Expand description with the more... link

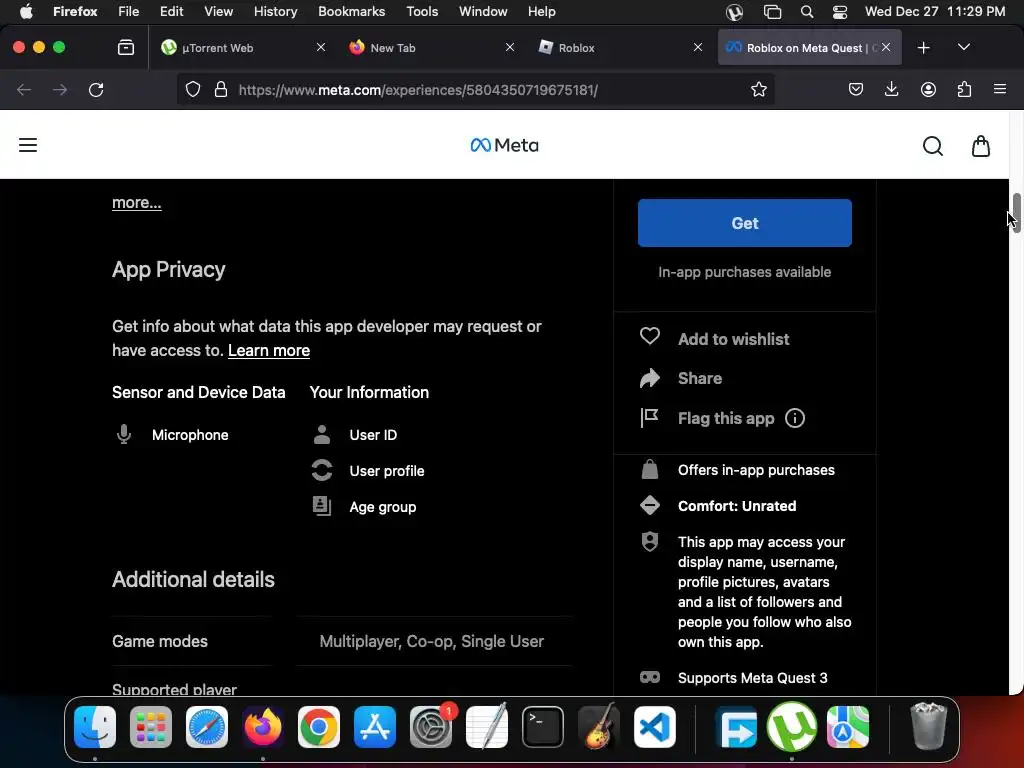[136, 202]
